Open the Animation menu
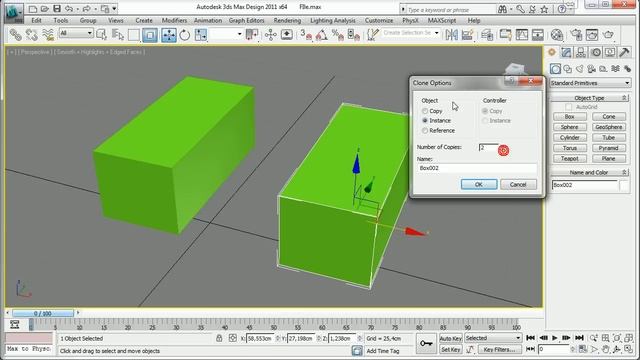The image size is (640, 360). (x=208, y=20)
